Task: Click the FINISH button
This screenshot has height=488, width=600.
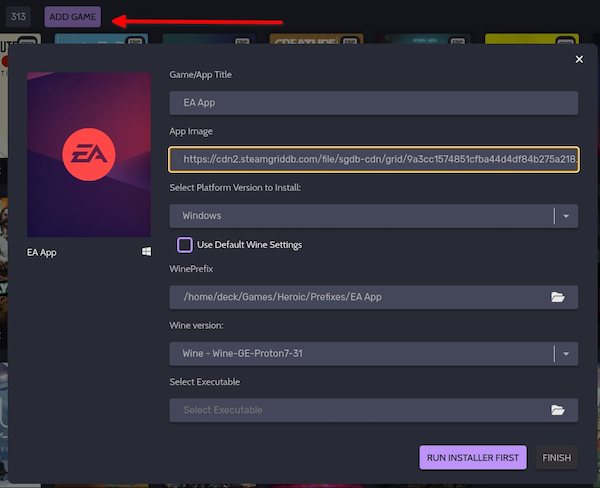Action: click(x=556, y=458)
